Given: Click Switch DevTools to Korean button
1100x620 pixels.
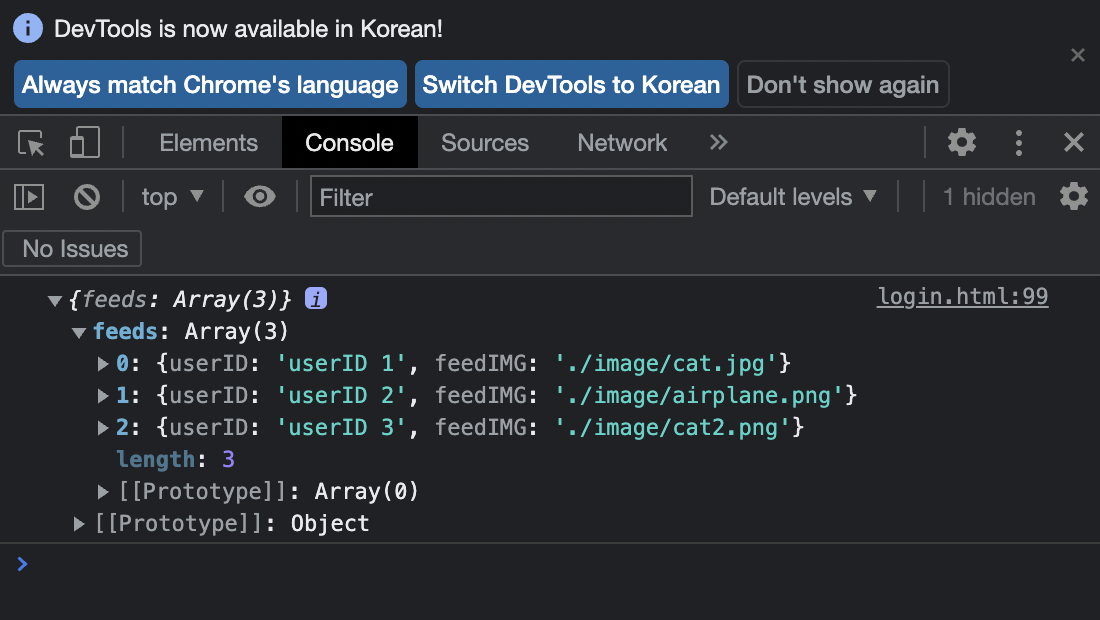Looking at the screenshot, I should (572, 84).
